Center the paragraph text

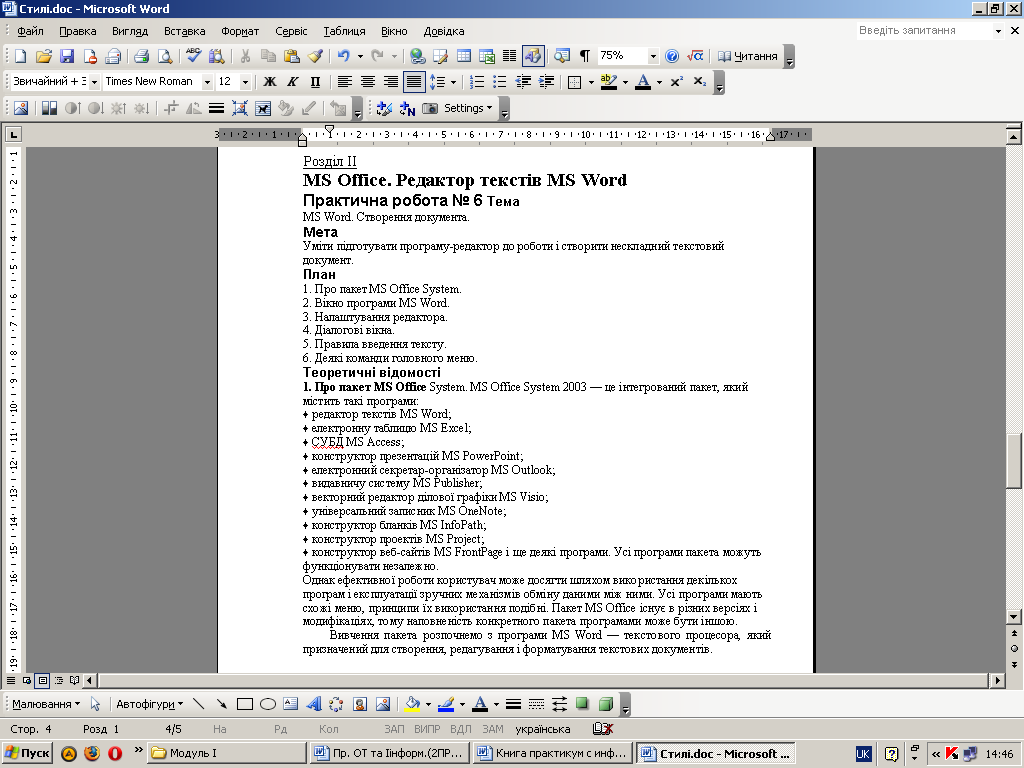click(368, 82)
